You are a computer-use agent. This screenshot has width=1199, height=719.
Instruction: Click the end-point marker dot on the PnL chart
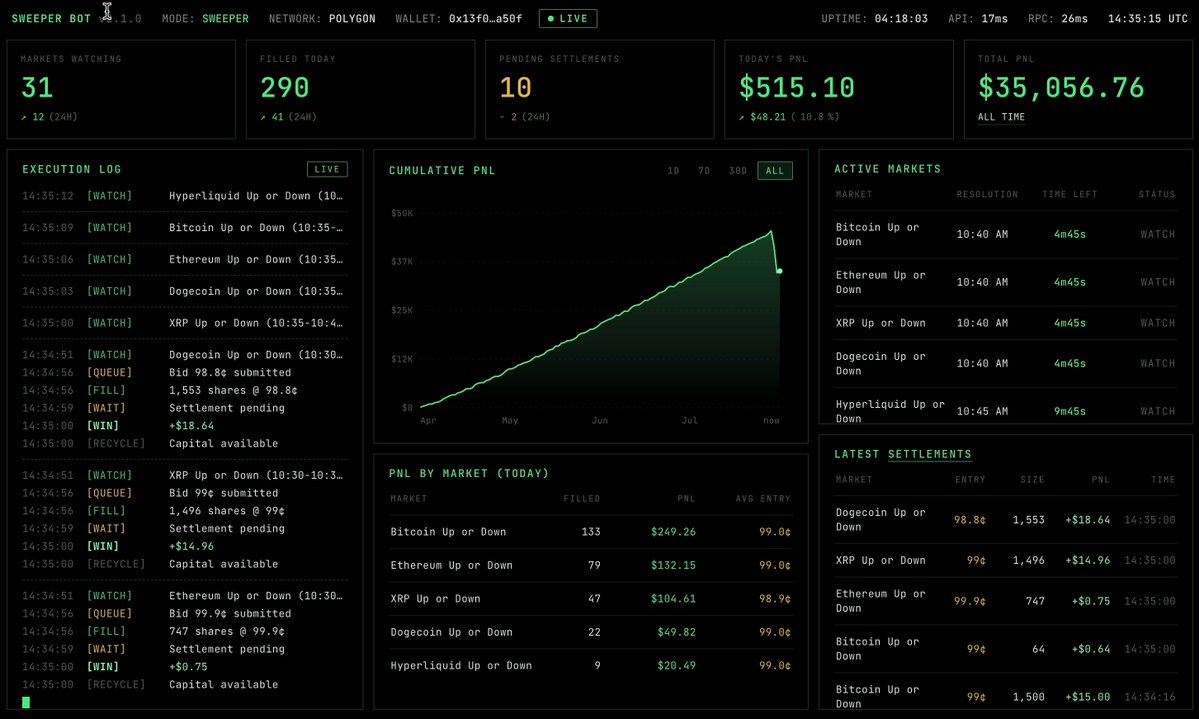pos(779,271)
